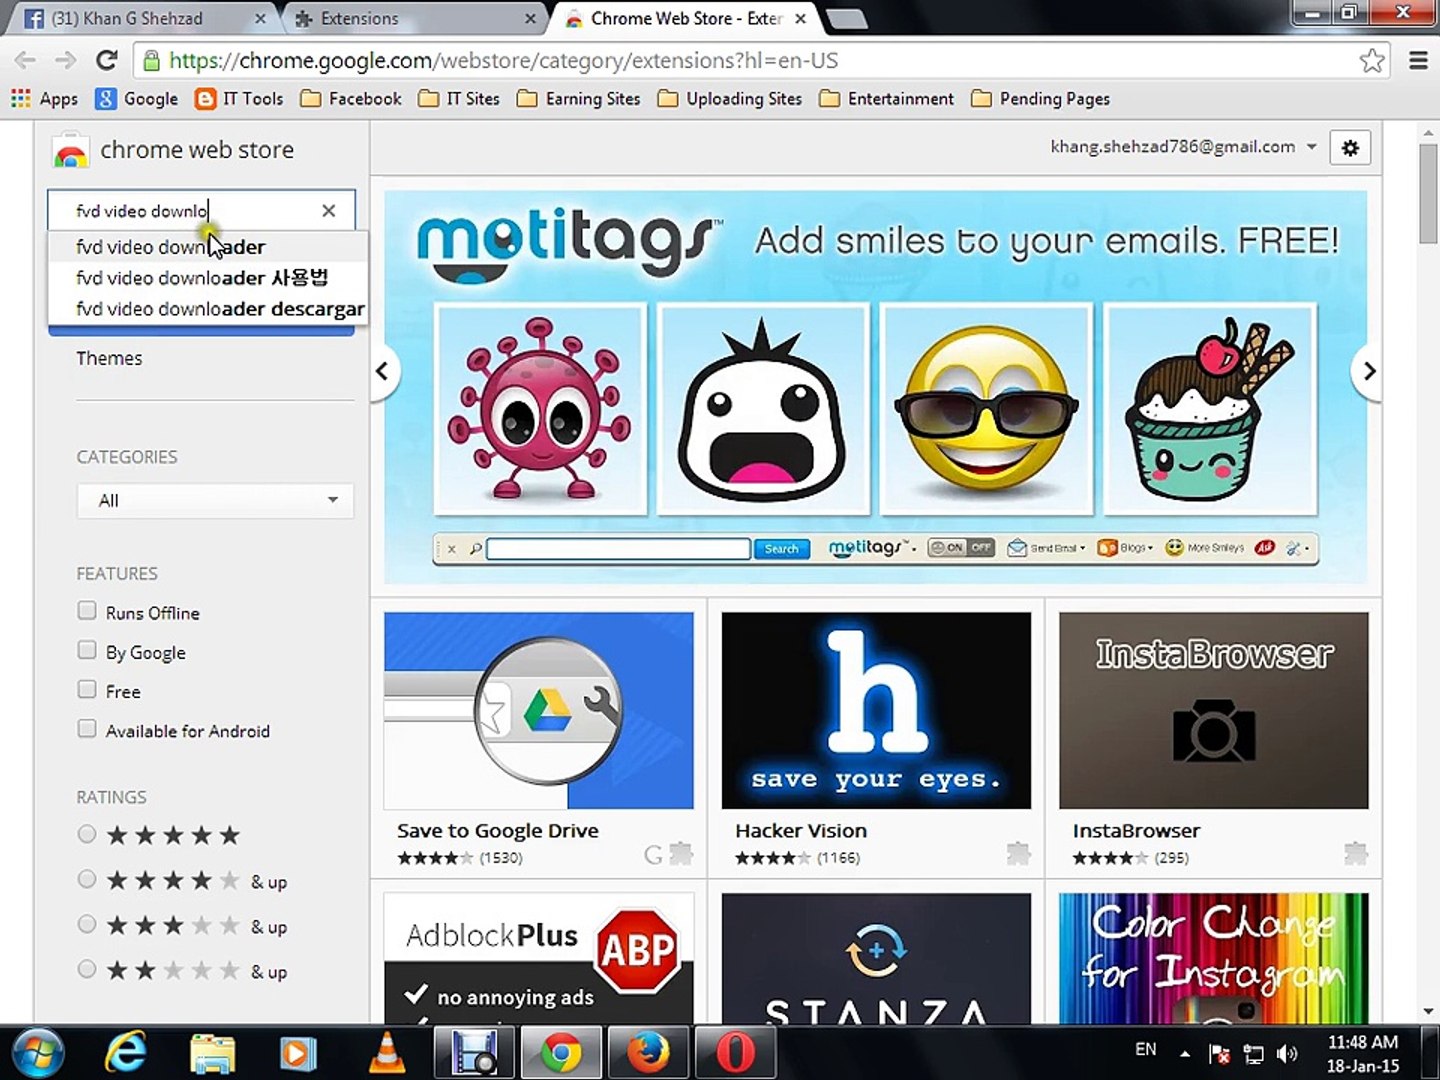The height and width of the screenshot is (1080, 1440).
Task: Select 'fvd video downloader descargar' suggestion
Action: tap(208, 309)
